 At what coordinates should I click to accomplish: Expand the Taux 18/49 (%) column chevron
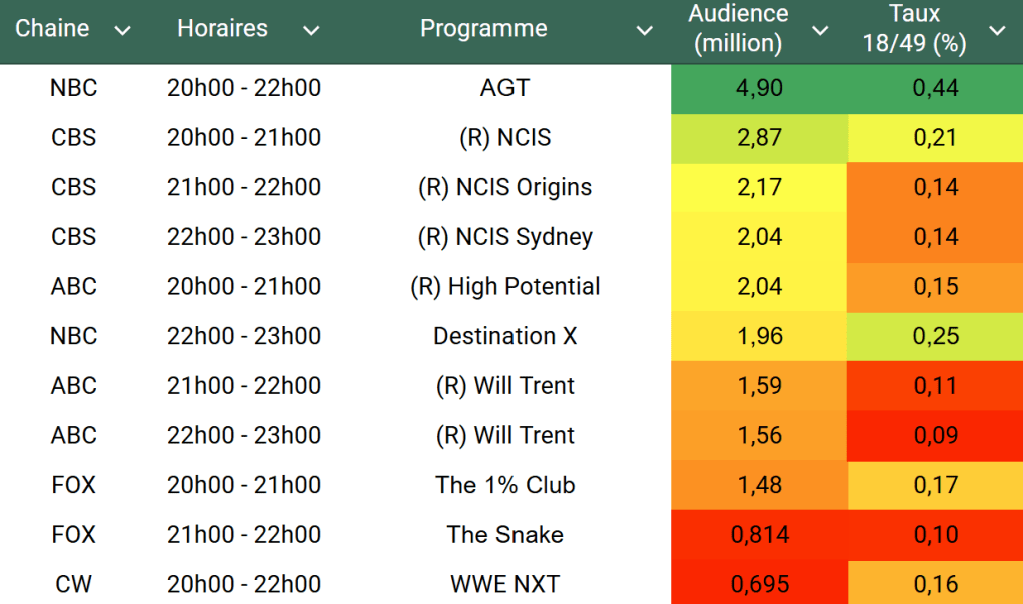(x=997, y=31)
